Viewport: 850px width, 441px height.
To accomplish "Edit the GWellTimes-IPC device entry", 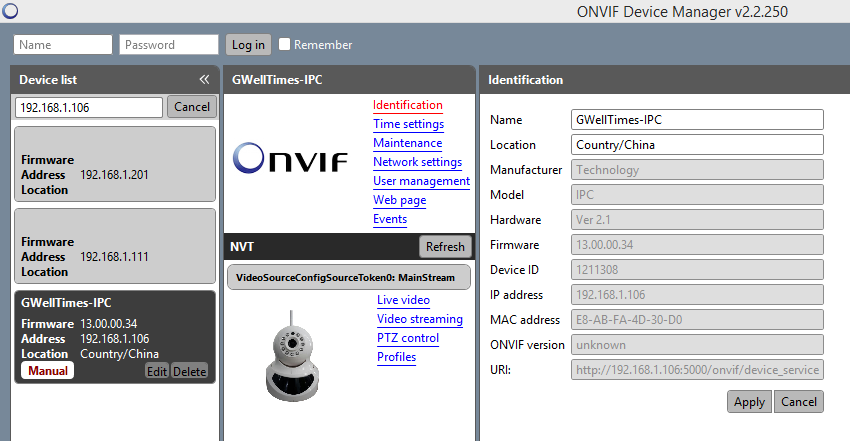I will pos(157,371).
